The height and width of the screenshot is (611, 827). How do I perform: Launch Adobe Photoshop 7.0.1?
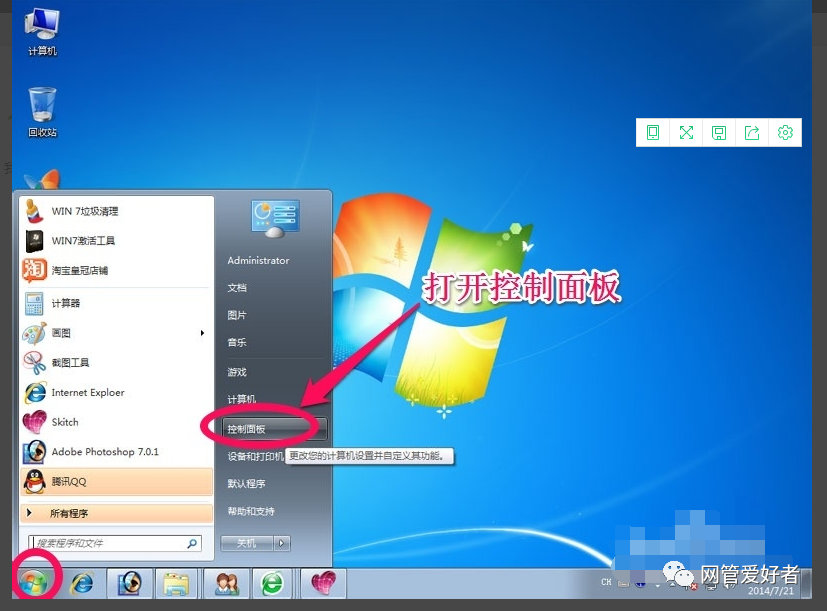(x=116, y=452)
